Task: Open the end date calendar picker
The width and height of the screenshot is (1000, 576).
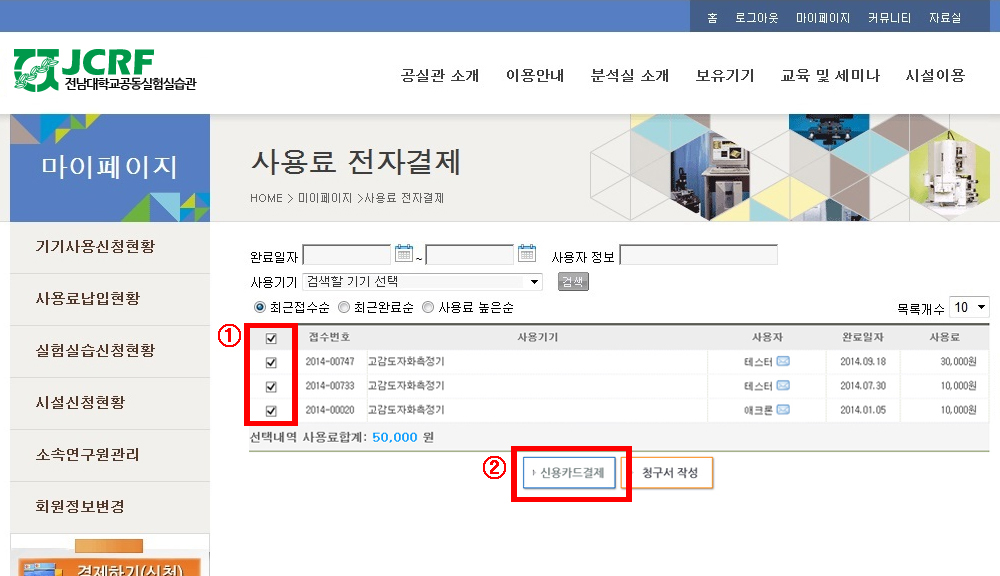Action: point(527,254)
